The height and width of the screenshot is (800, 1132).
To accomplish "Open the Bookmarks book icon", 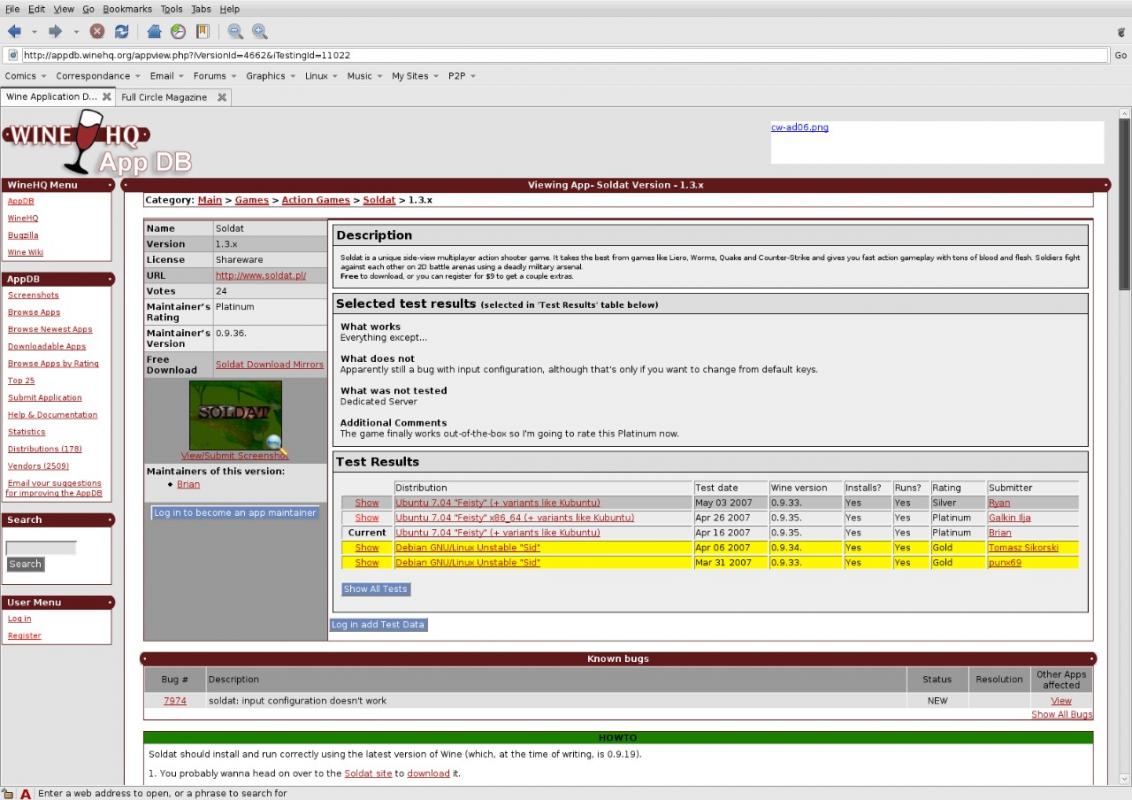I will click(202, 32).
